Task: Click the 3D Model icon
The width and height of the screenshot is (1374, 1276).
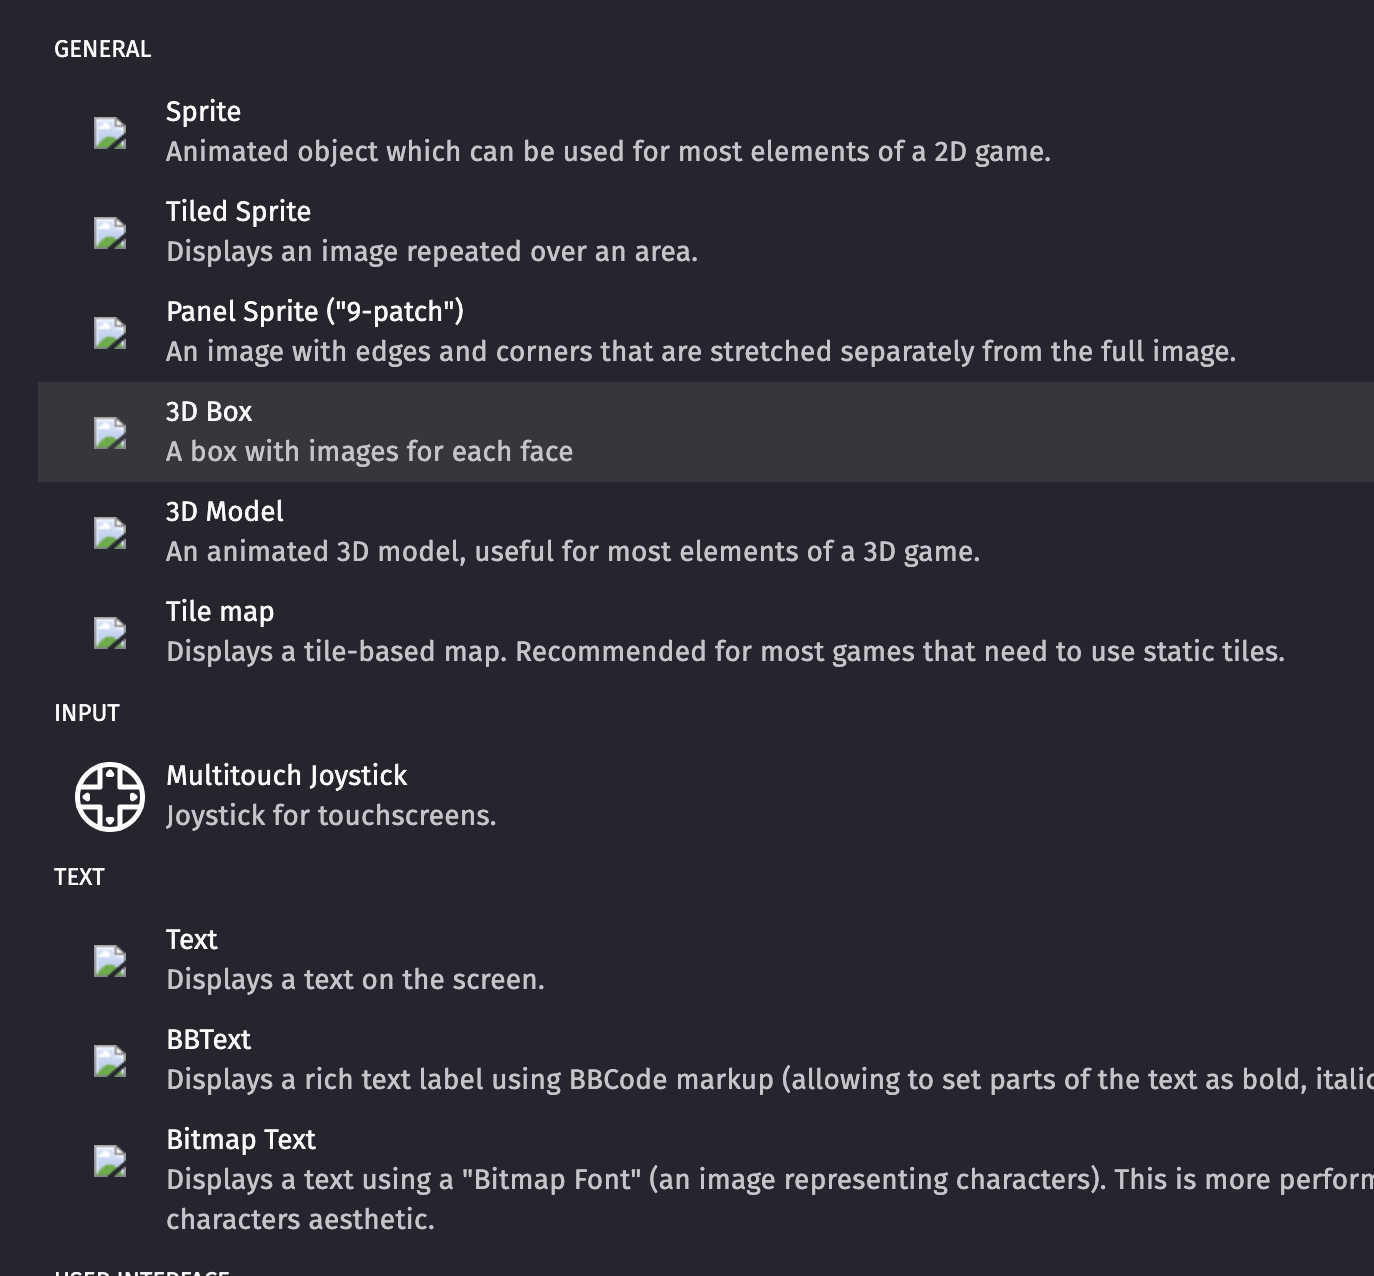Action: (110, 533)
